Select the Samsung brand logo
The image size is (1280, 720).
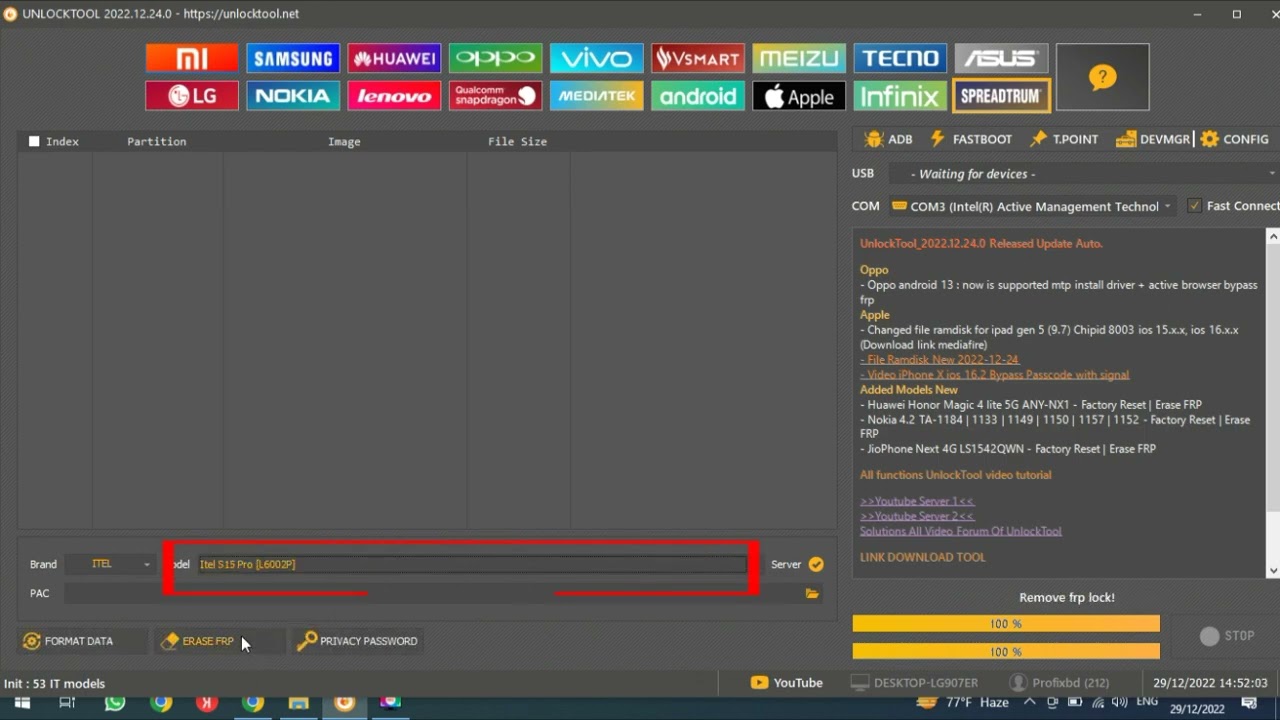(x=293, y=58)
